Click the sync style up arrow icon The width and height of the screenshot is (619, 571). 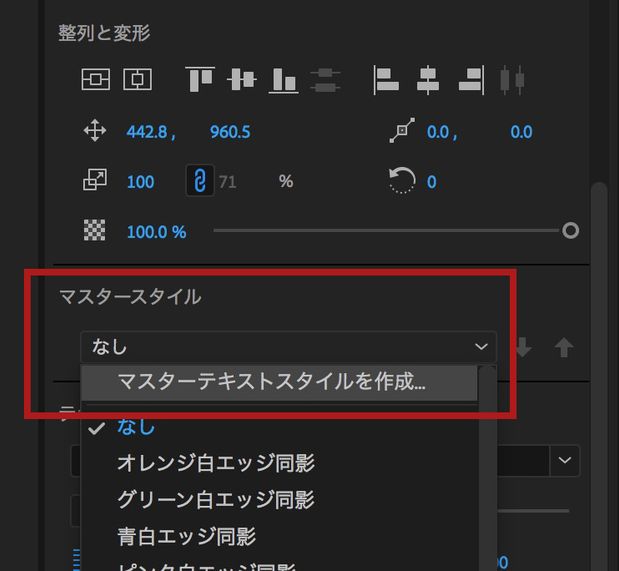(564, 347)
